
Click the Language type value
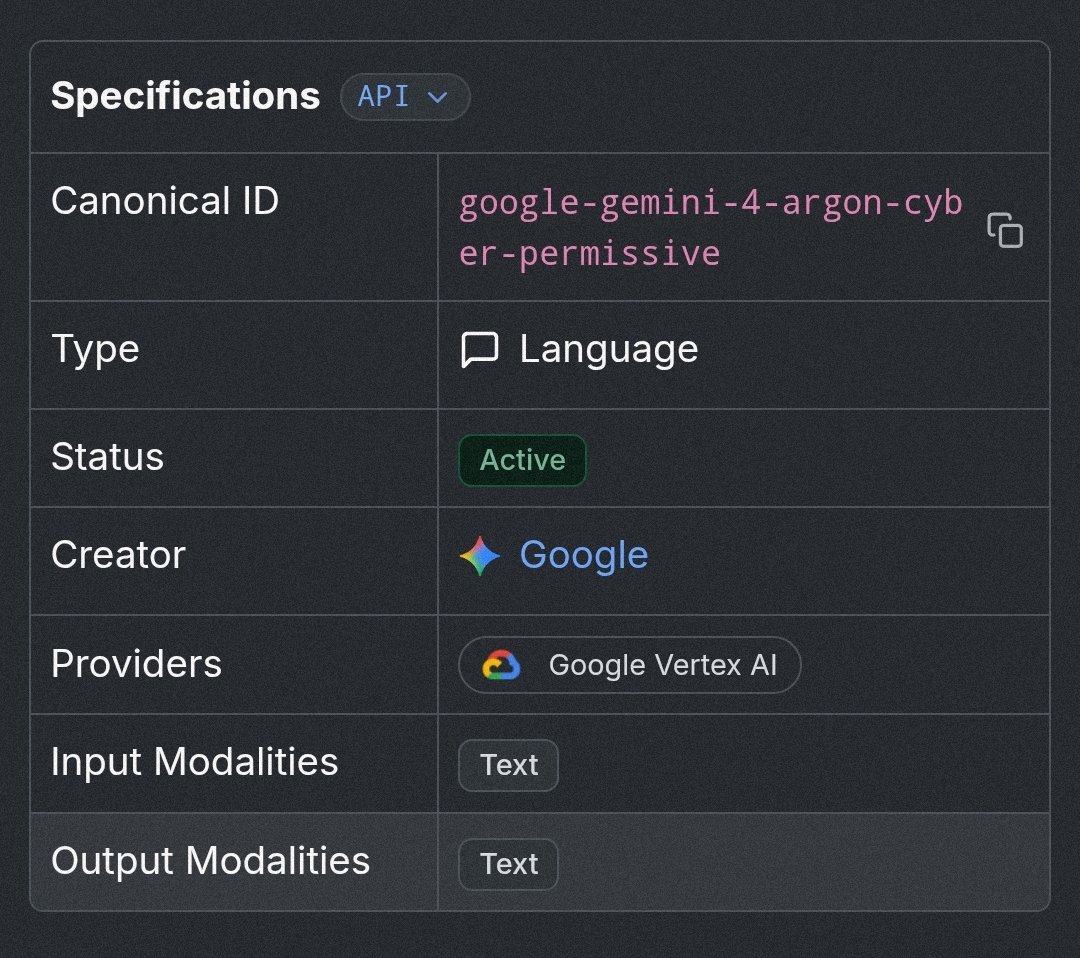tap(609, 350)
